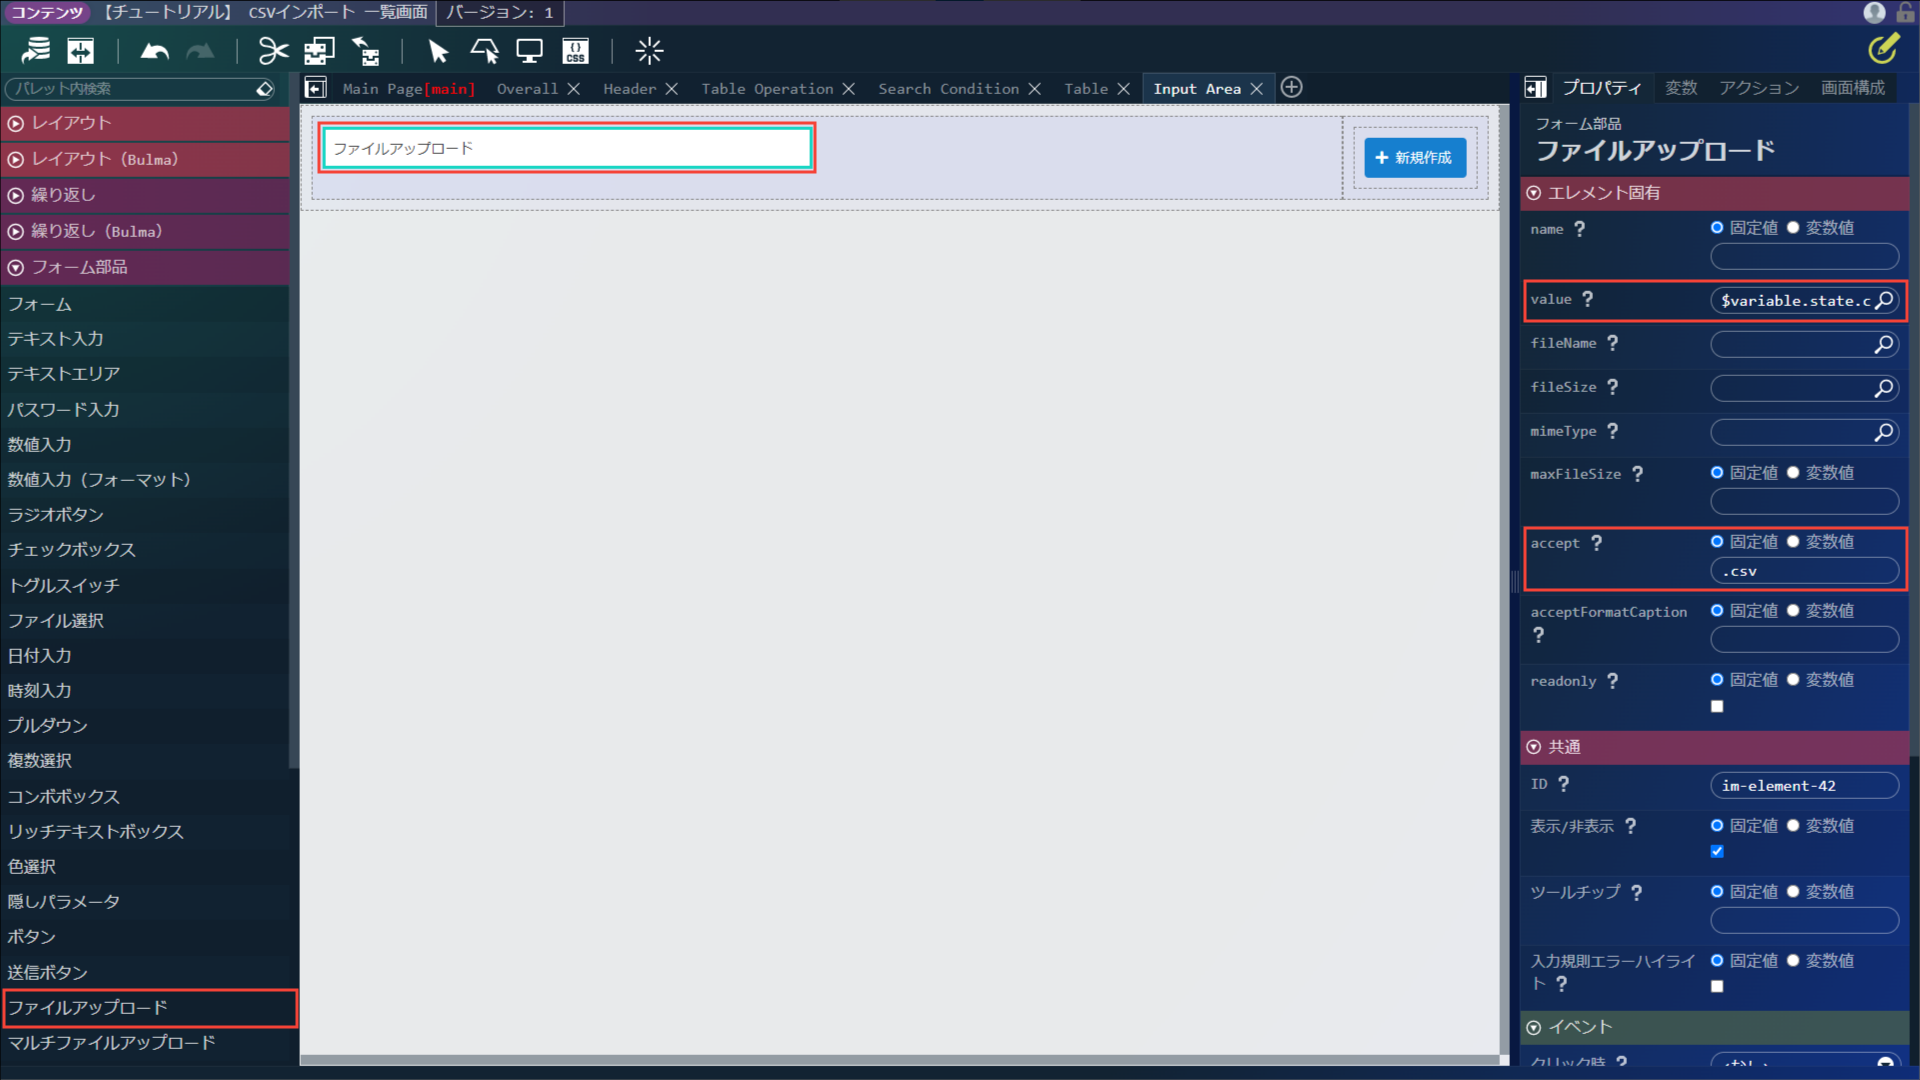Click the user account avatar icon
The image size is (1920, 1080).
pyautogui.click(x=1875, y=12)
